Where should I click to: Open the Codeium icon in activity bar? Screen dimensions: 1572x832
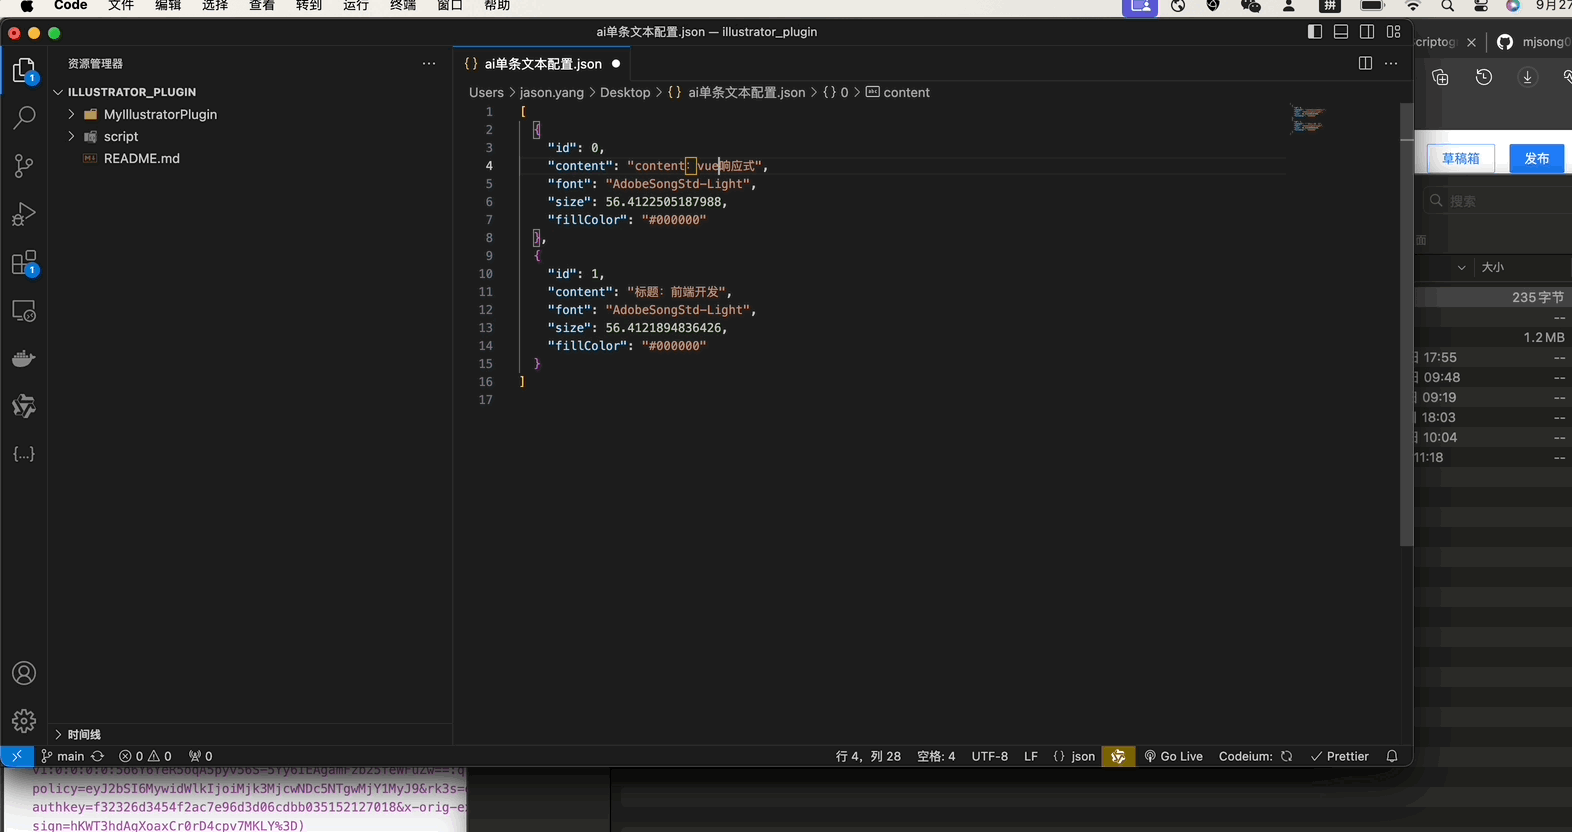[24, 406]
